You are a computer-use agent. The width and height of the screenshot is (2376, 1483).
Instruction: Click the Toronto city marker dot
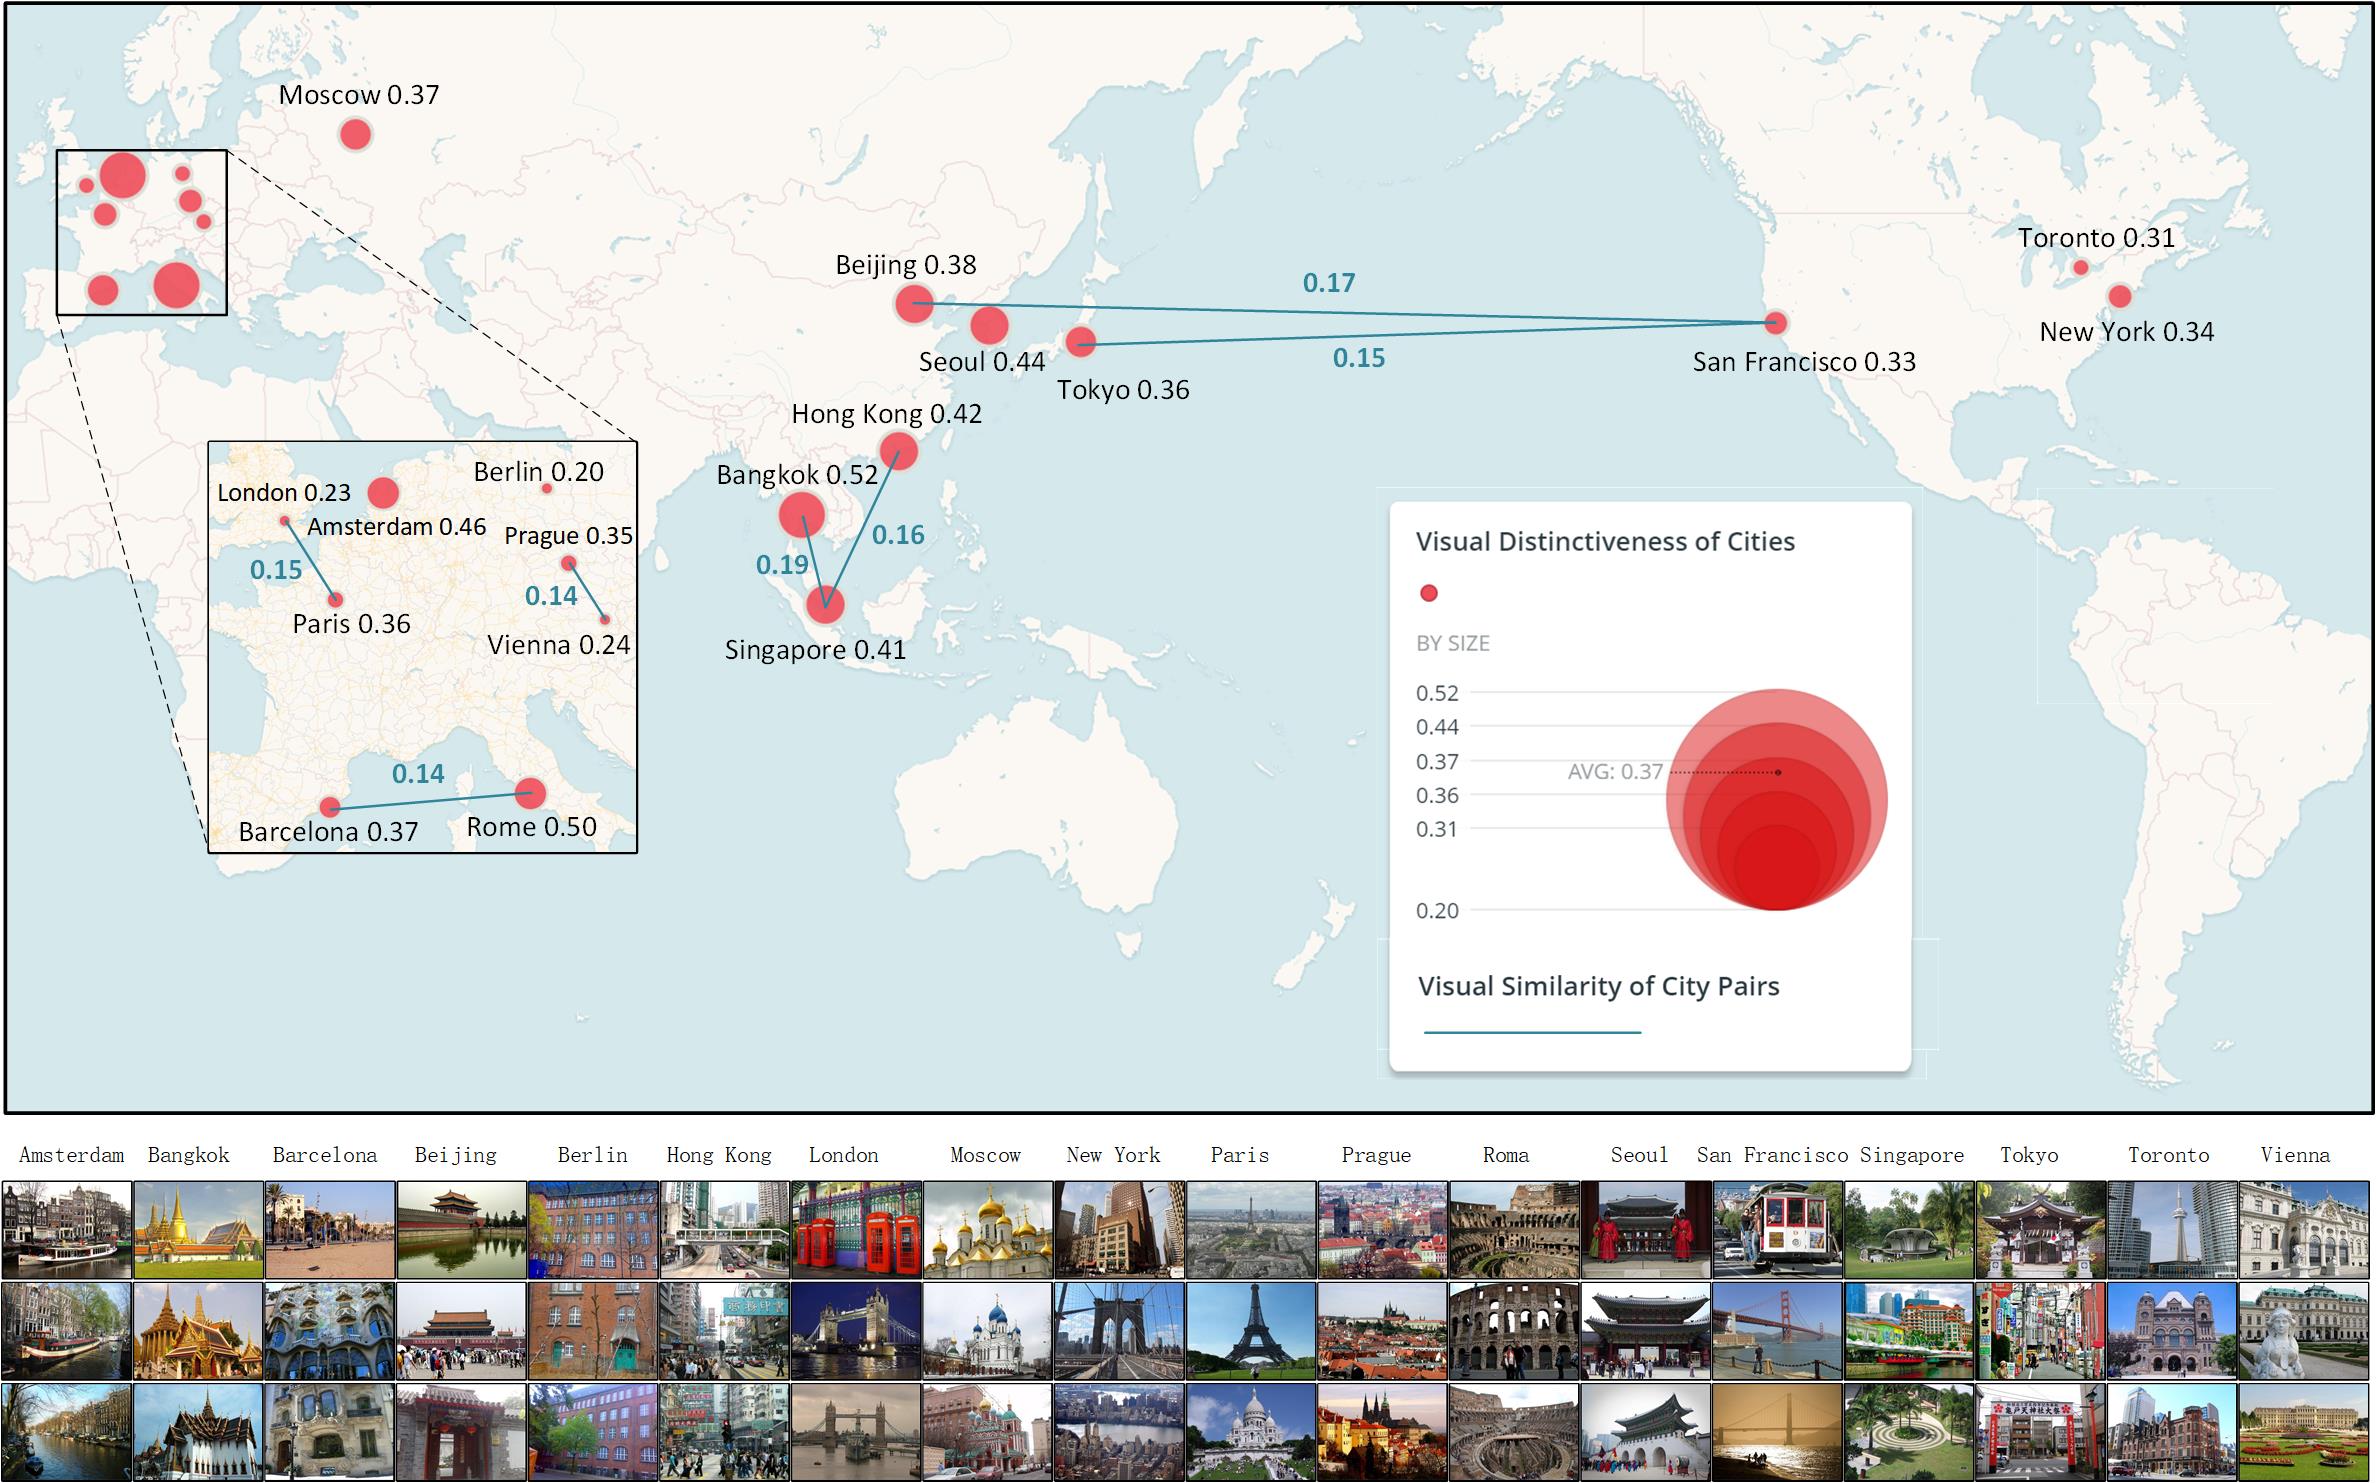click(x=2080, y=267)
